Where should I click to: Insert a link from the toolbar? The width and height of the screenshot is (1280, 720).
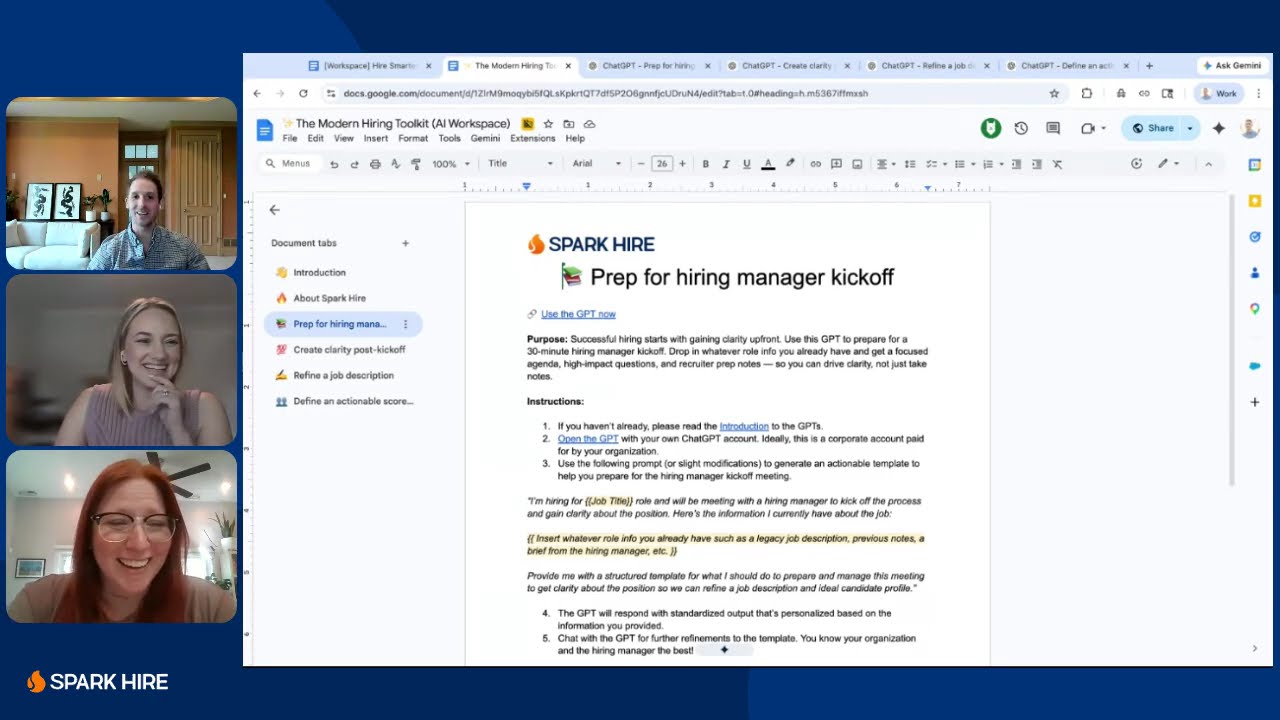point(815,164)
